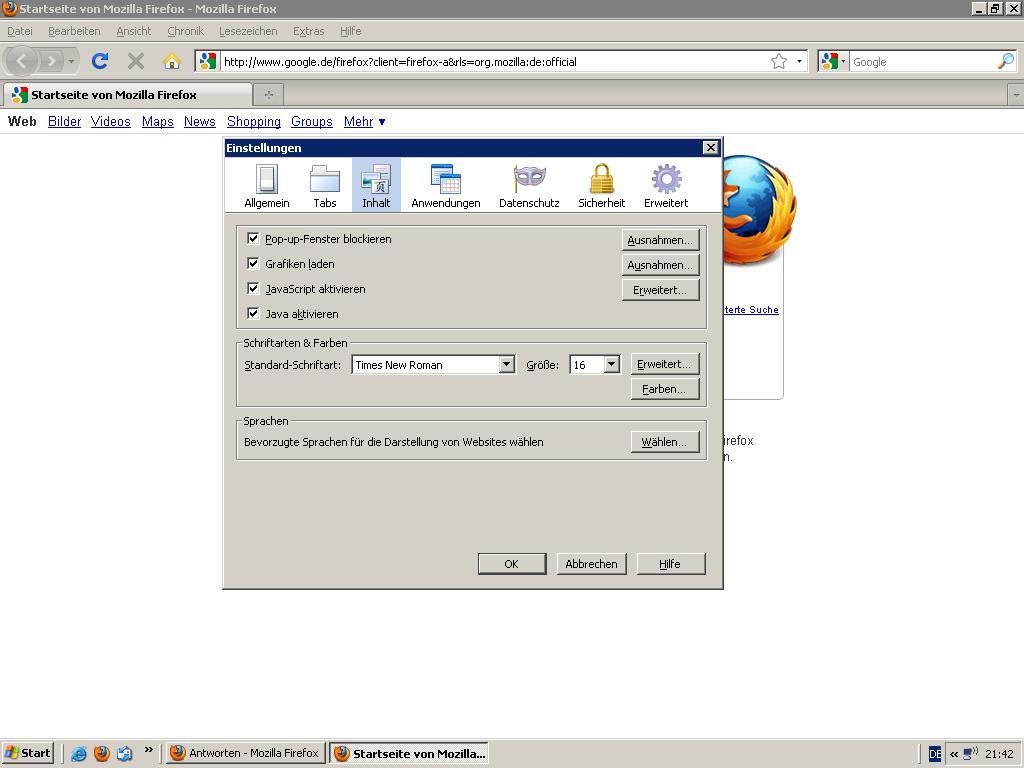The height and width of the screenshot is (768, 1024).
Task: Open the Anwendungen settings panel
Action: (445, 186)
